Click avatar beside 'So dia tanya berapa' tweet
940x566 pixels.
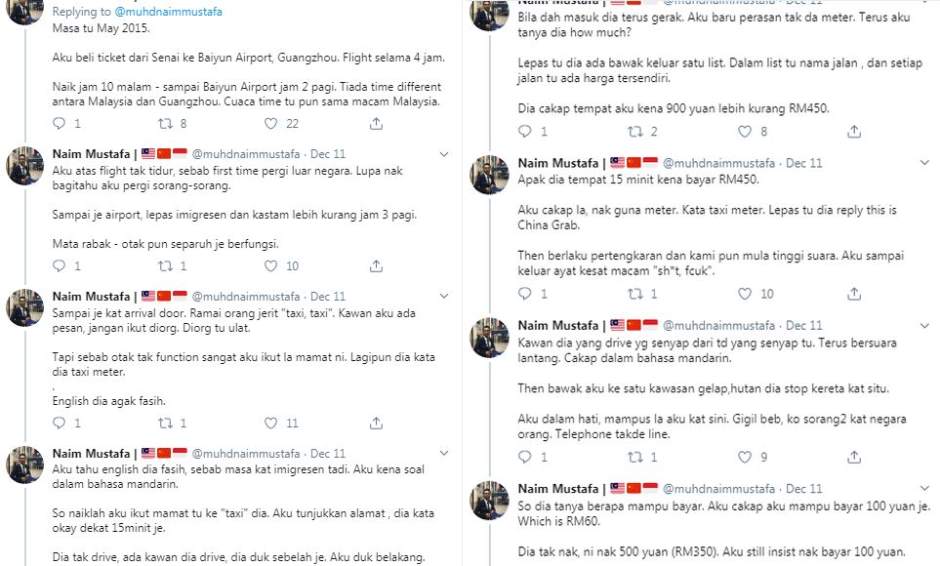click(490, 500)
